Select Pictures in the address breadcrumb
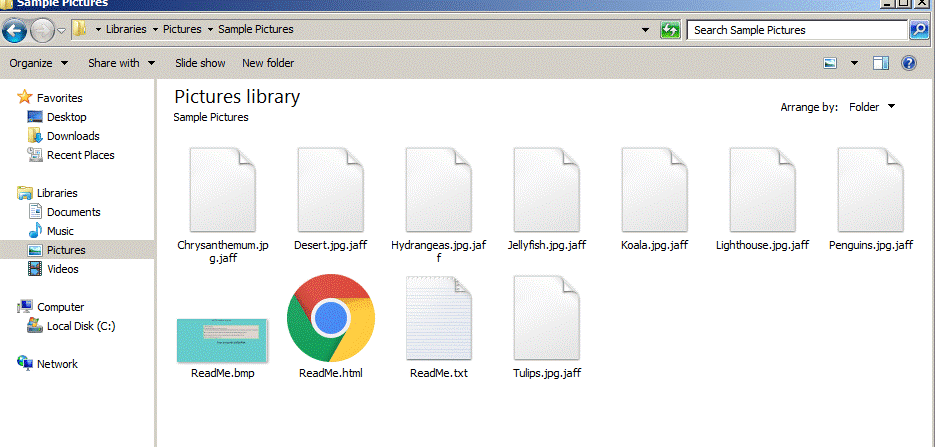 (182, 29)
